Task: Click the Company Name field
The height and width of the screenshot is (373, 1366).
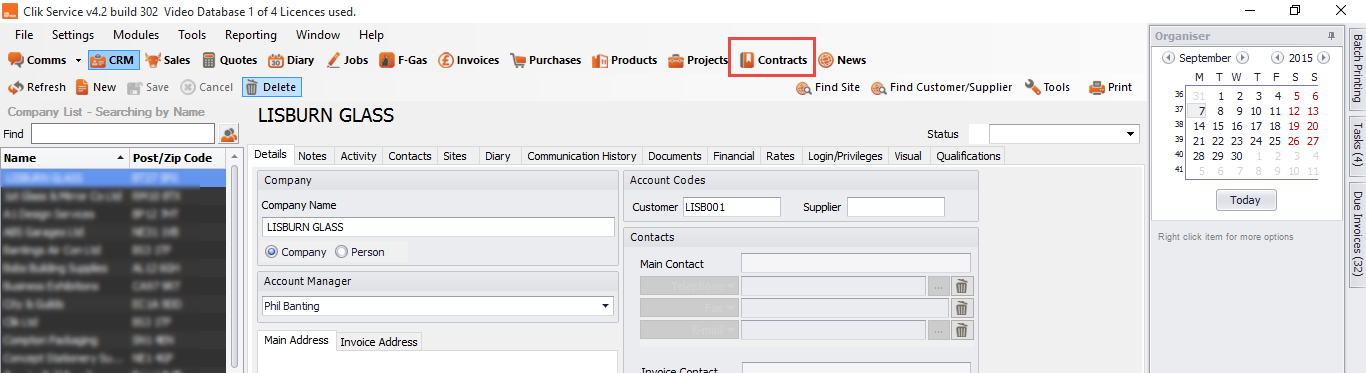Action: 438,227
